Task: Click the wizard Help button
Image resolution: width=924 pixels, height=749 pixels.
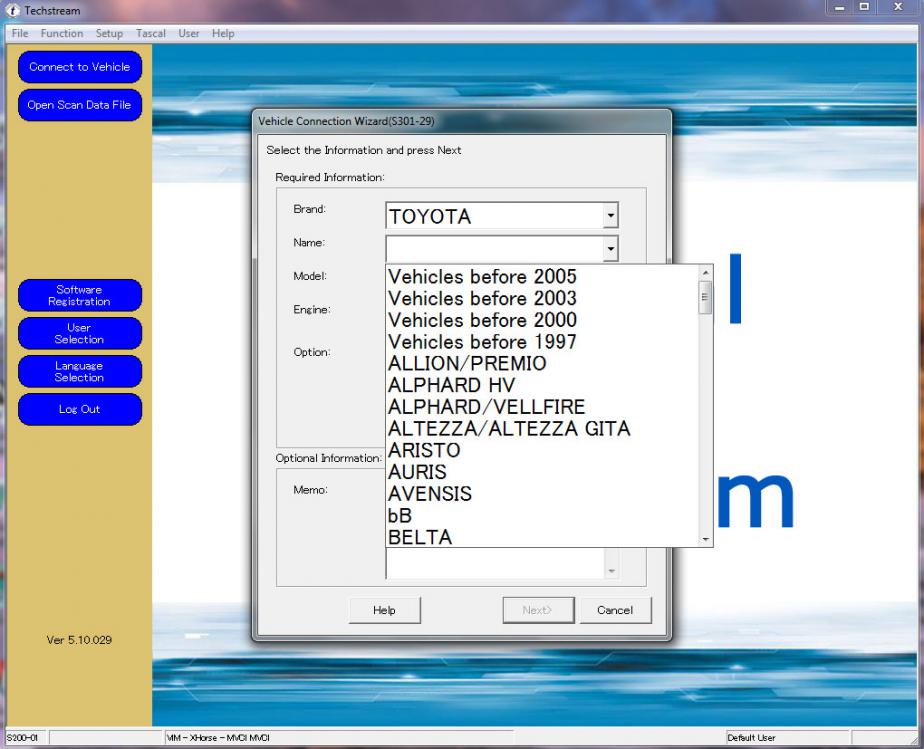Action: [x=385, y=611]
